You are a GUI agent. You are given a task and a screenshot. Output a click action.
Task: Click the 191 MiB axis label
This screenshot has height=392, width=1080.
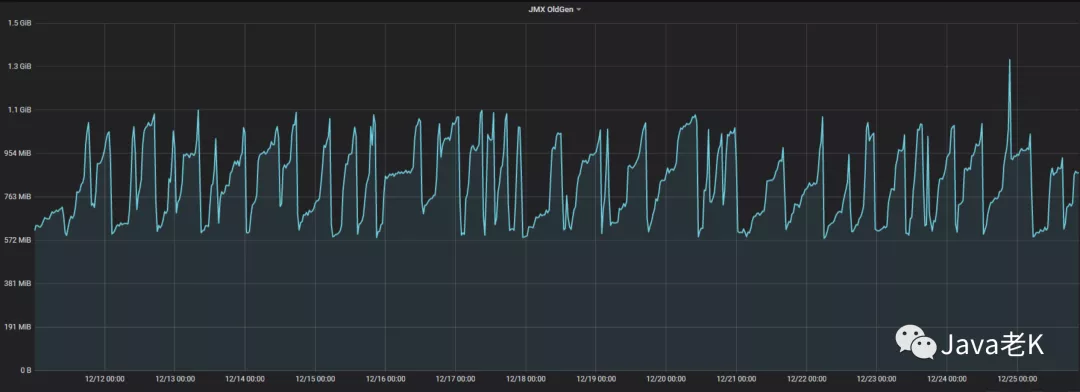[19, 327]
